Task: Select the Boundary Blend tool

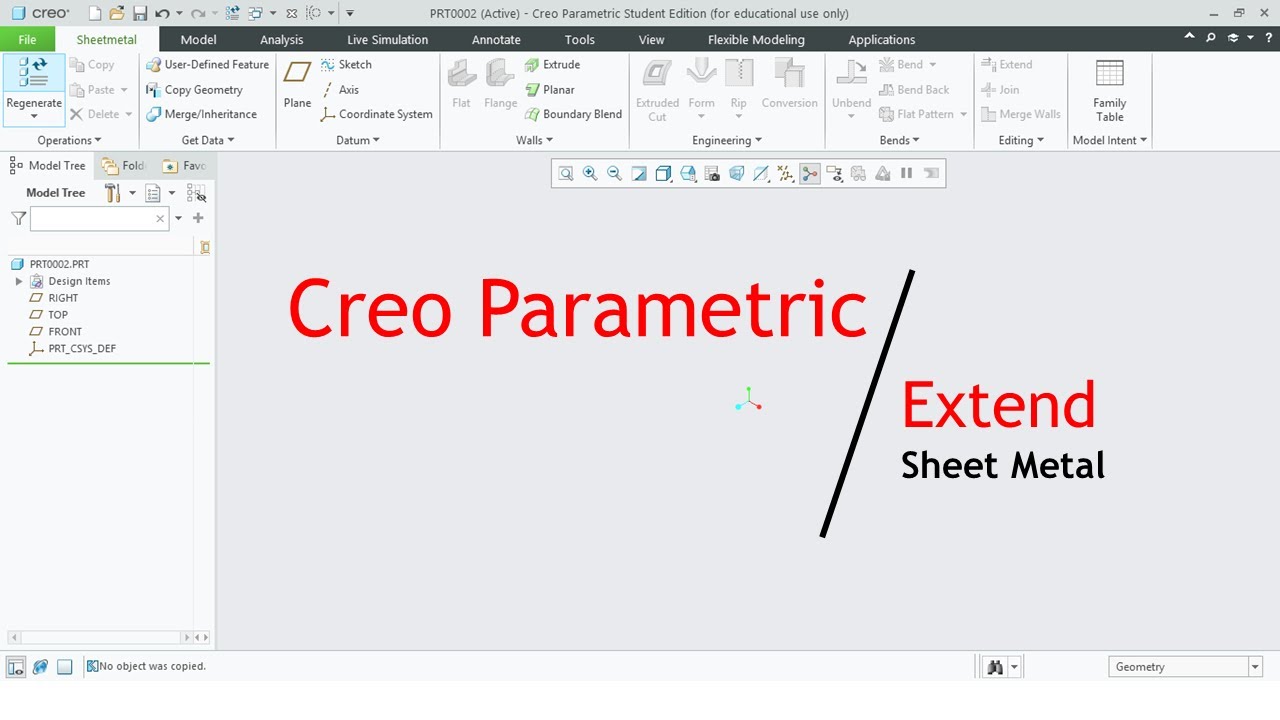Action: coord(573,114)
